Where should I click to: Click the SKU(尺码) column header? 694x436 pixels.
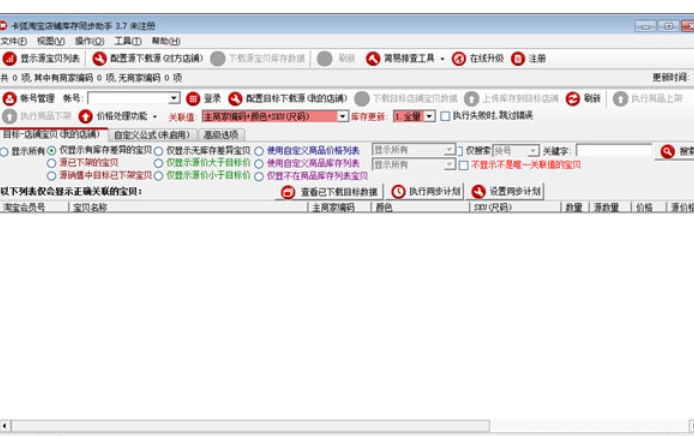tap(515, 207)
